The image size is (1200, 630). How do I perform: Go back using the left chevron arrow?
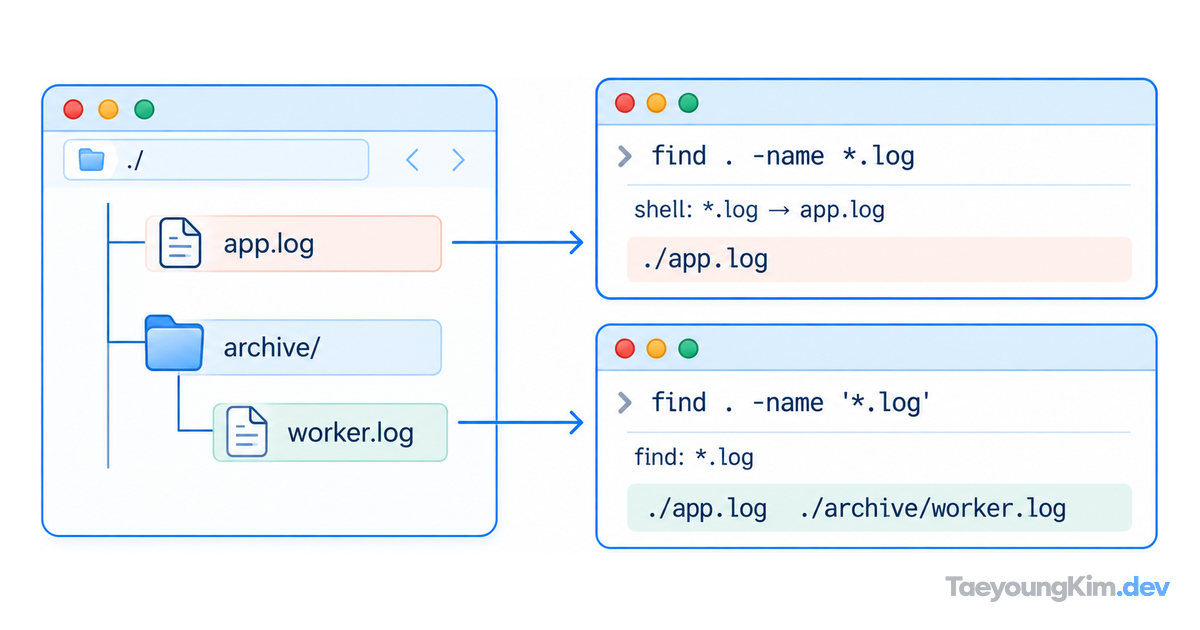click(x=412, y=160)
